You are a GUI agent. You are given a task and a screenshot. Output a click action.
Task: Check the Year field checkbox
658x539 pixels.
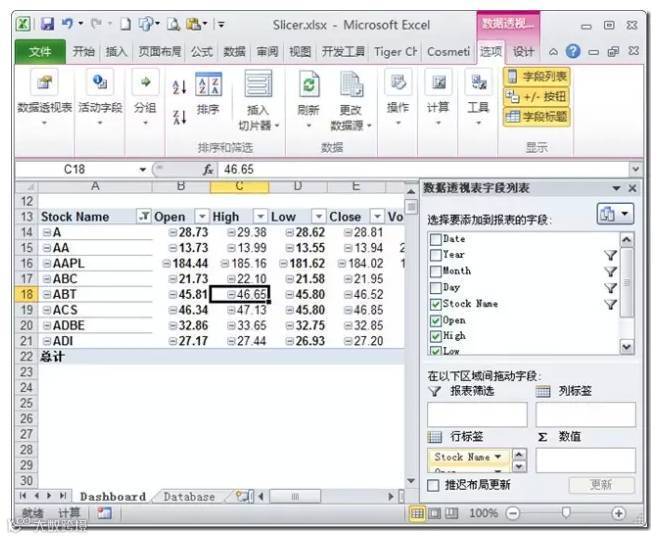(x=436, y=255)
